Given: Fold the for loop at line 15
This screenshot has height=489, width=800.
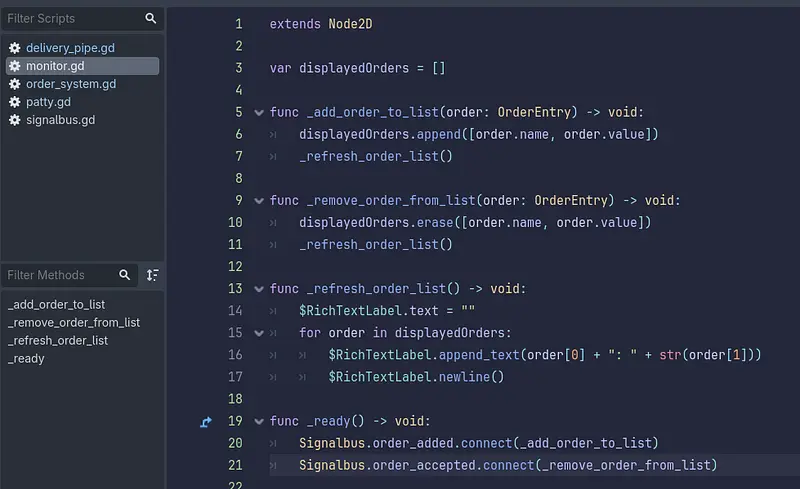Looking at the screenshot, I should click(x=260, y=333).
